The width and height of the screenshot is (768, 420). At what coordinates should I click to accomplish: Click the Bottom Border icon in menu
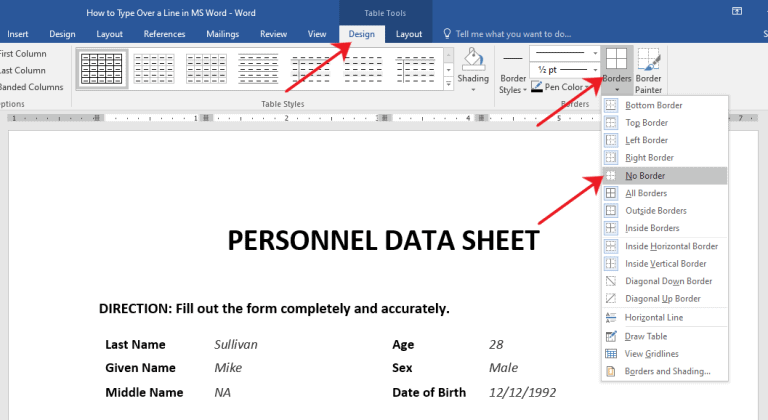(x=611, y=105)
